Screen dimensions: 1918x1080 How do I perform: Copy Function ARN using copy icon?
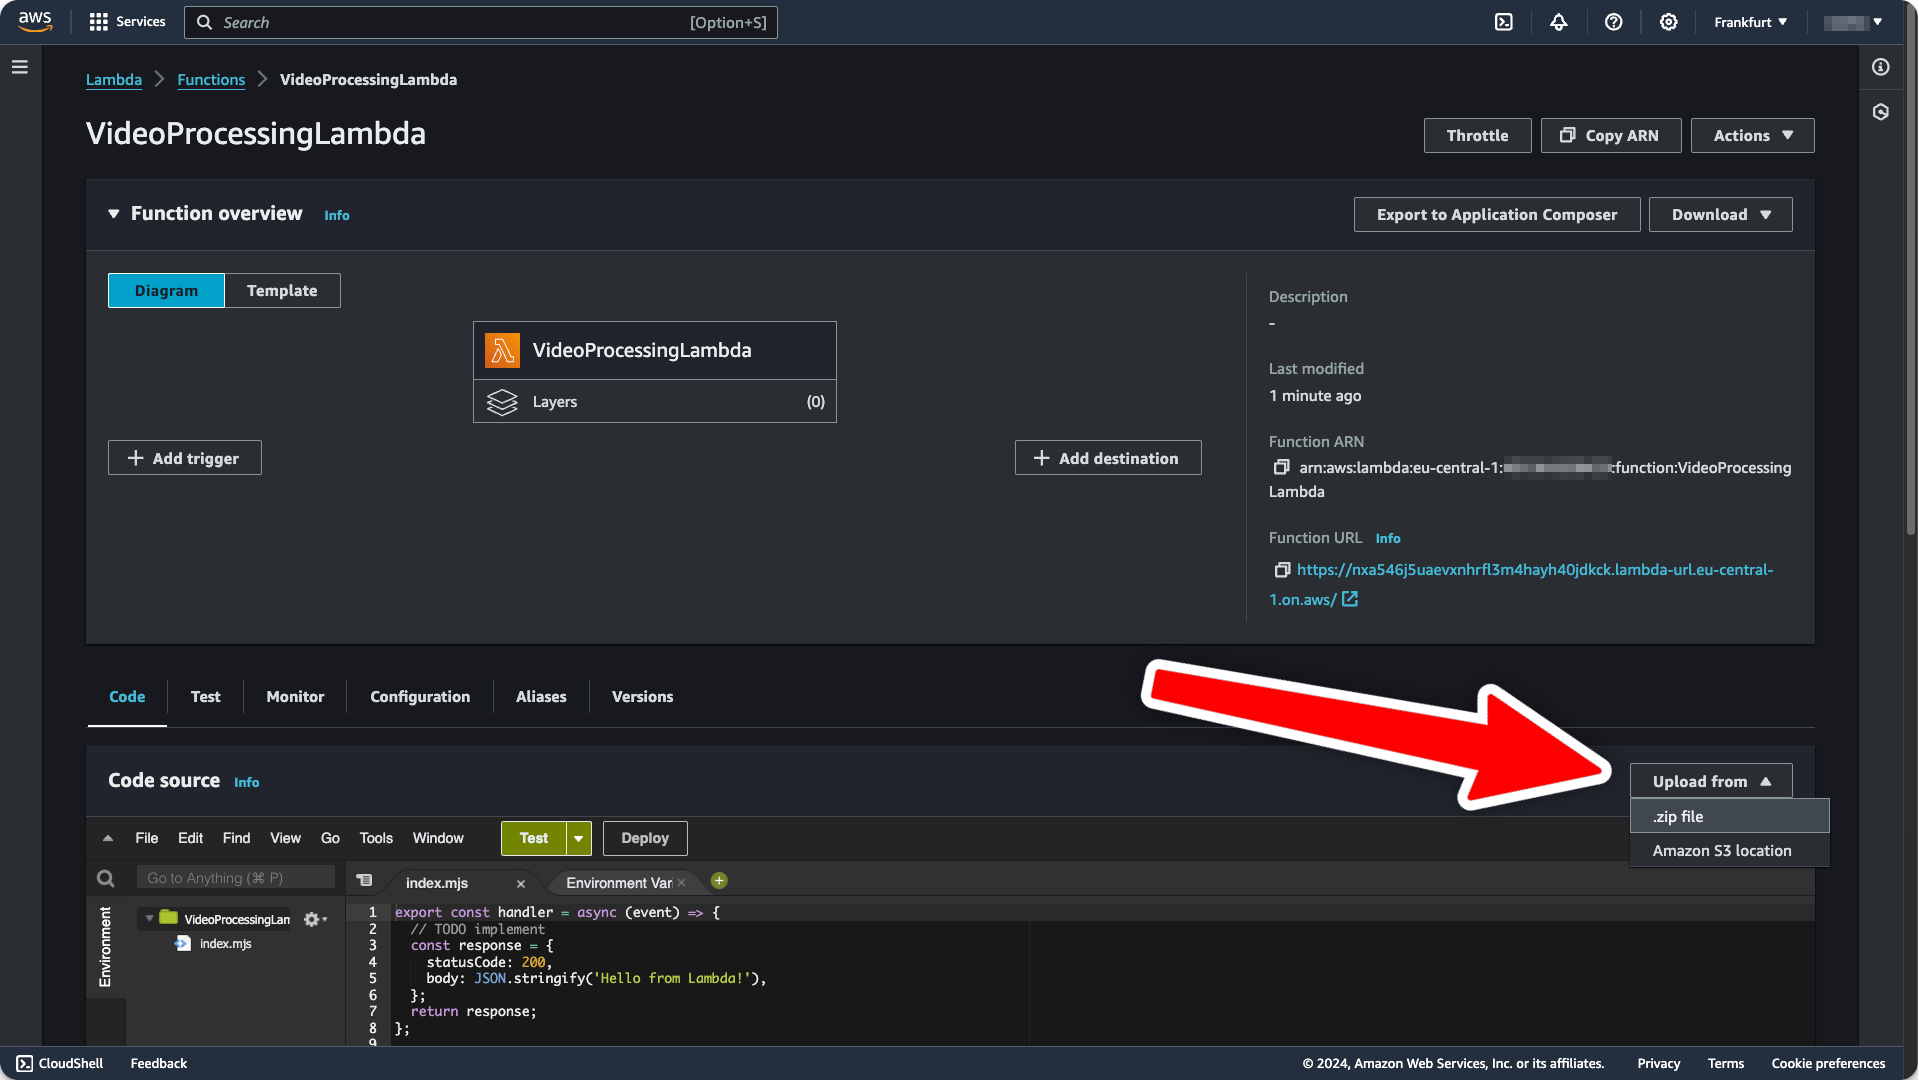(x=1281, y=467)
